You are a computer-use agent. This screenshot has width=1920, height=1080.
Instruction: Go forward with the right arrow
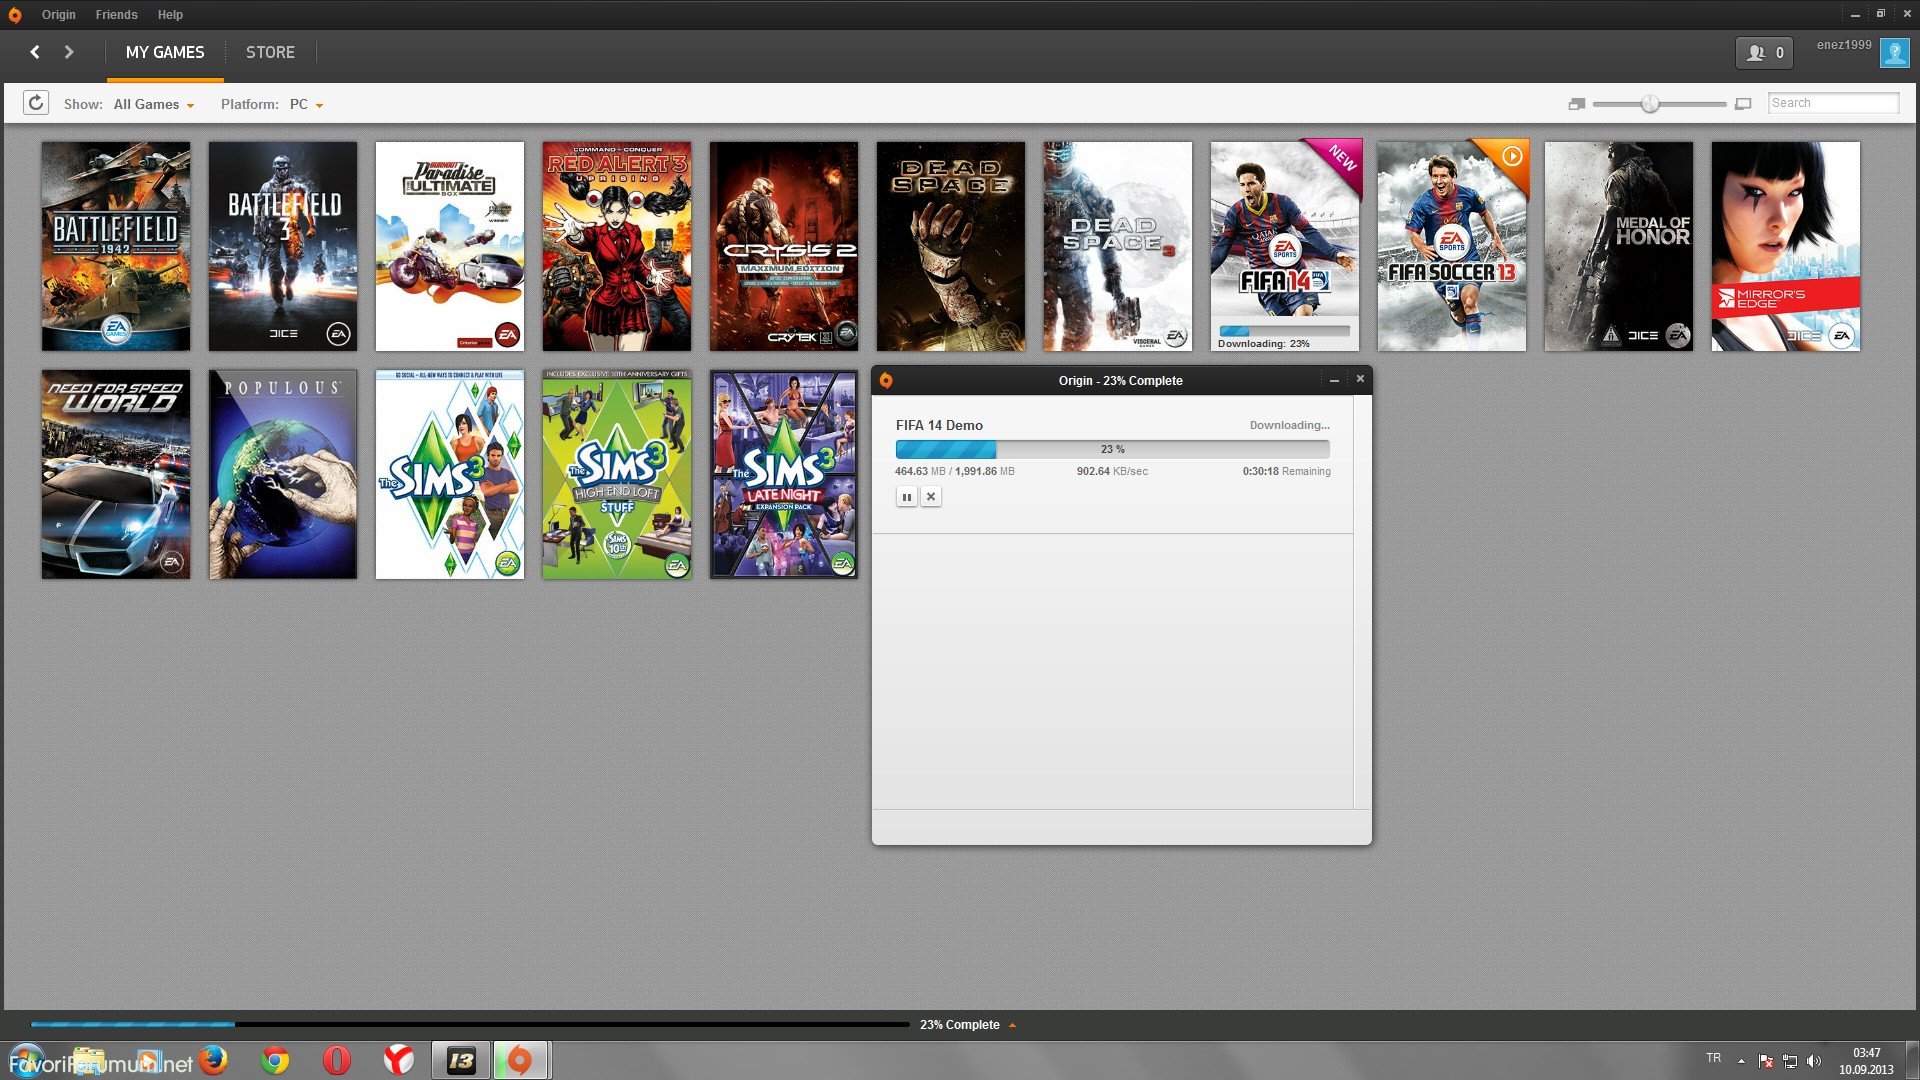(69, 52)
